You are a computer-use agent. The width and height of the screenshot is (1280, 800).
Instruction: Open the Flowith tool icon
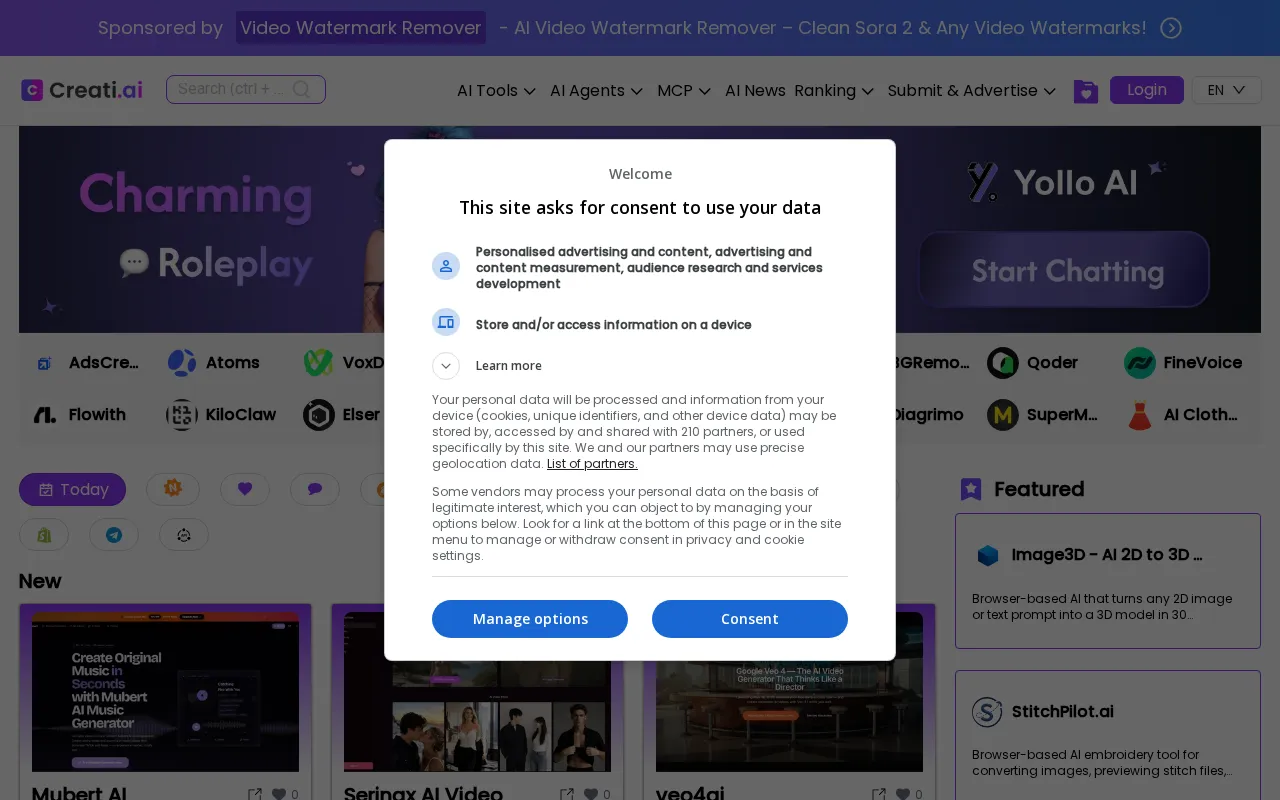(x=45, y=415)
